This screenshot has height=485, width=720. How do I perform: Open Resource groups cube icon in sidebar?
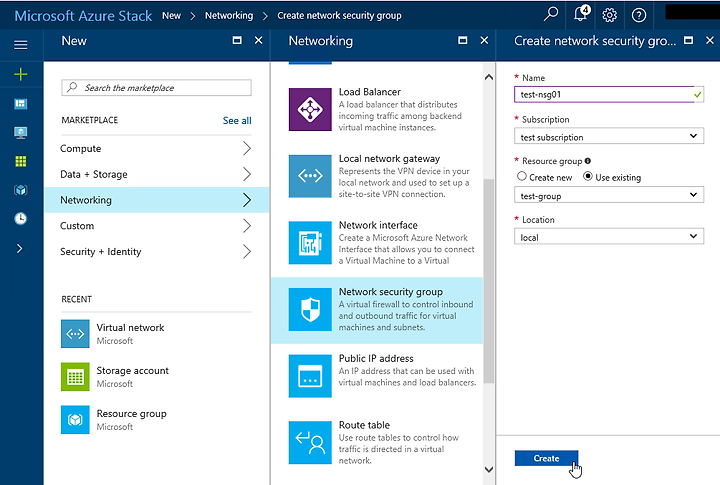point(21,190)
